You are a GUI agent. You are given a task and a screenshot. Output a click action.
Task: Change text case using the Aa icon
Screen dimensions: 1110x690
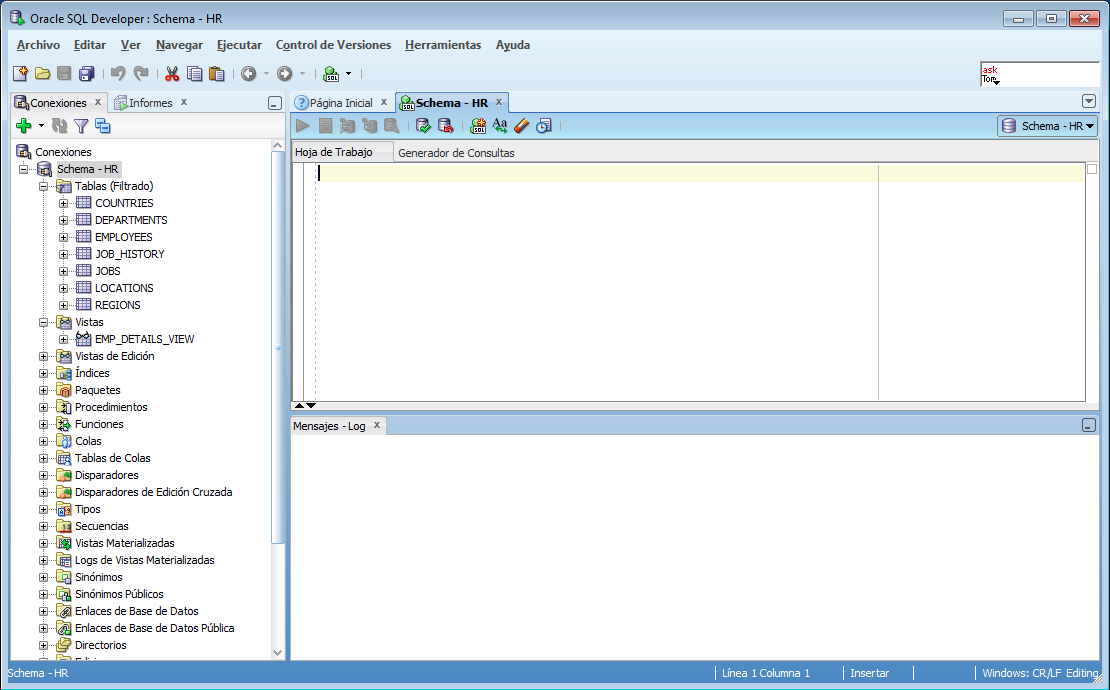499,125
